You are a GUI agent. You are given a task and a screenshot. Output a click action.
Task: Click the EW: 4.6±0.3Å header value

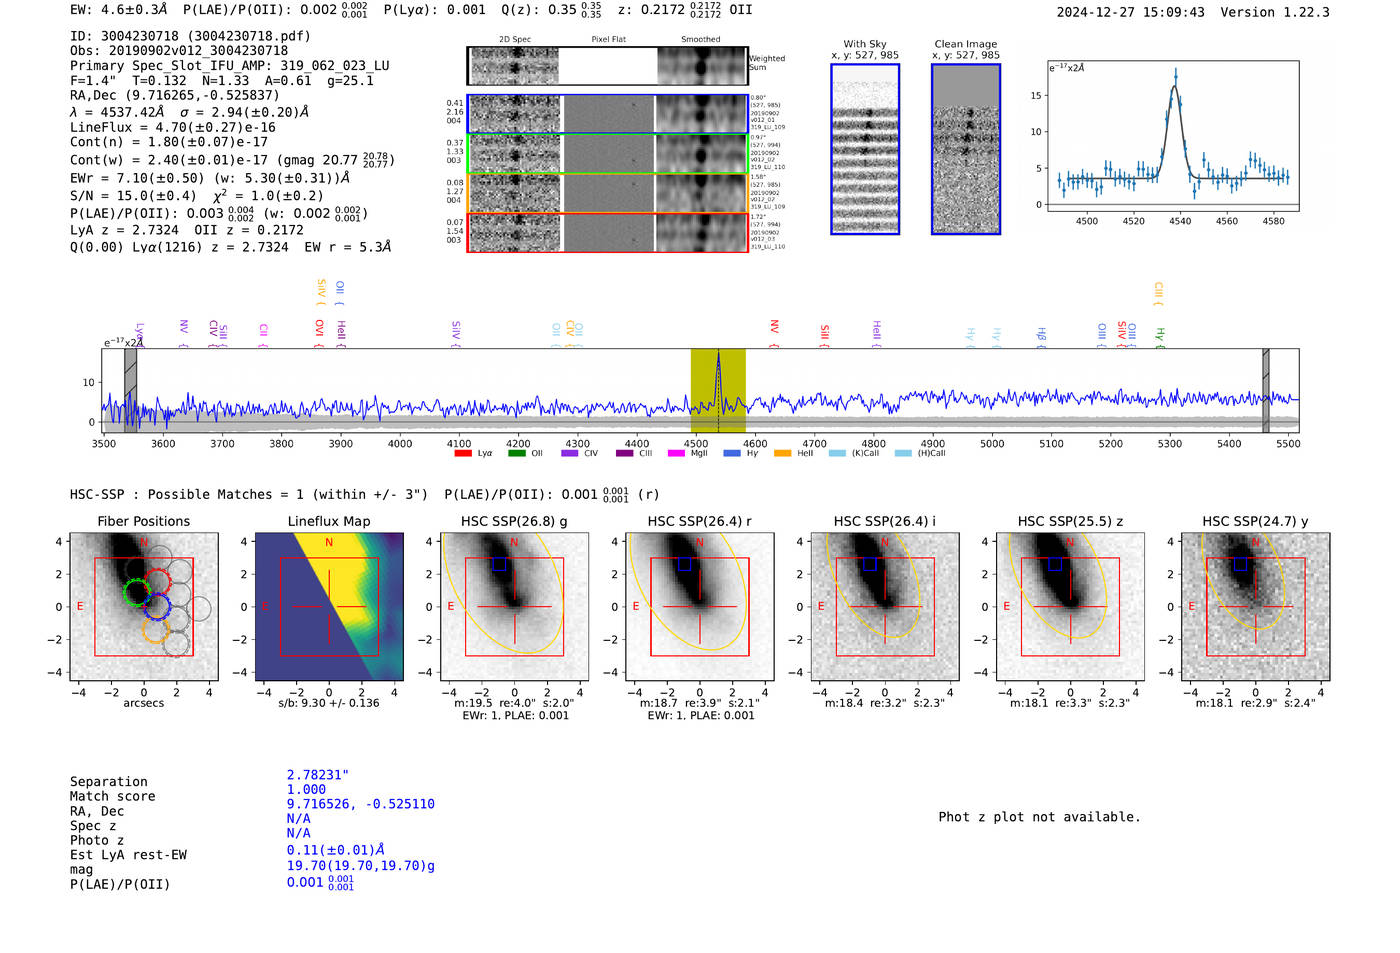(x=119, y=10)
